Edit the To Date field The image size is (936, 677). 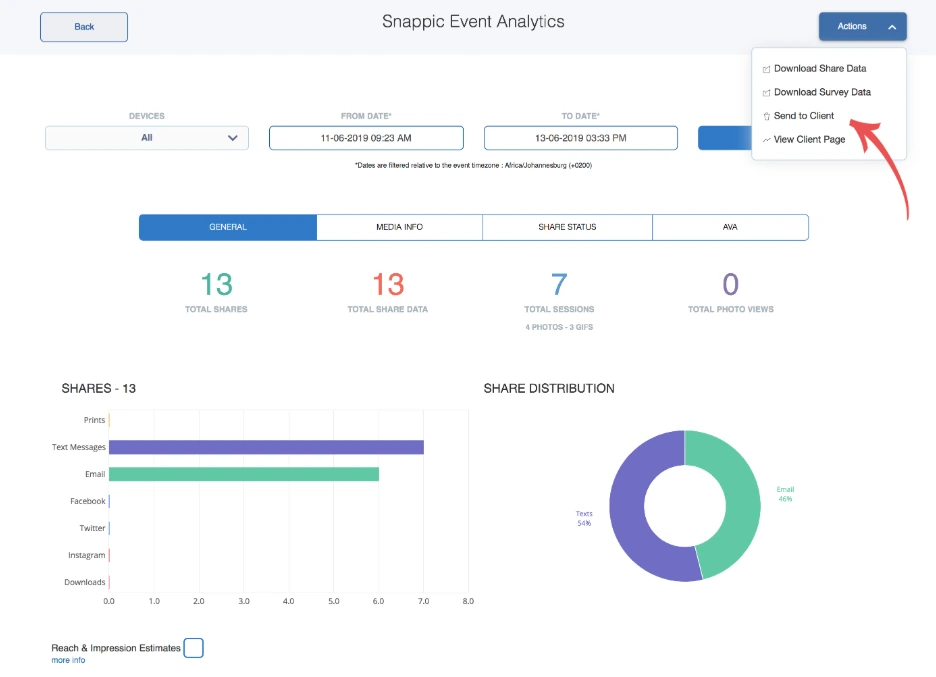pyautogui.click(x=581, y=138)
